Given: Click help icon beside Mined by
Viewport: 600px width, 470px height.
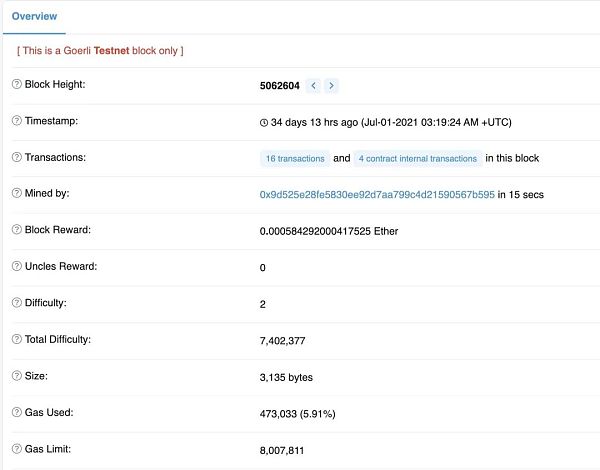Looking at the screenshot, I should pyautogui.click(x=17, y=194).
